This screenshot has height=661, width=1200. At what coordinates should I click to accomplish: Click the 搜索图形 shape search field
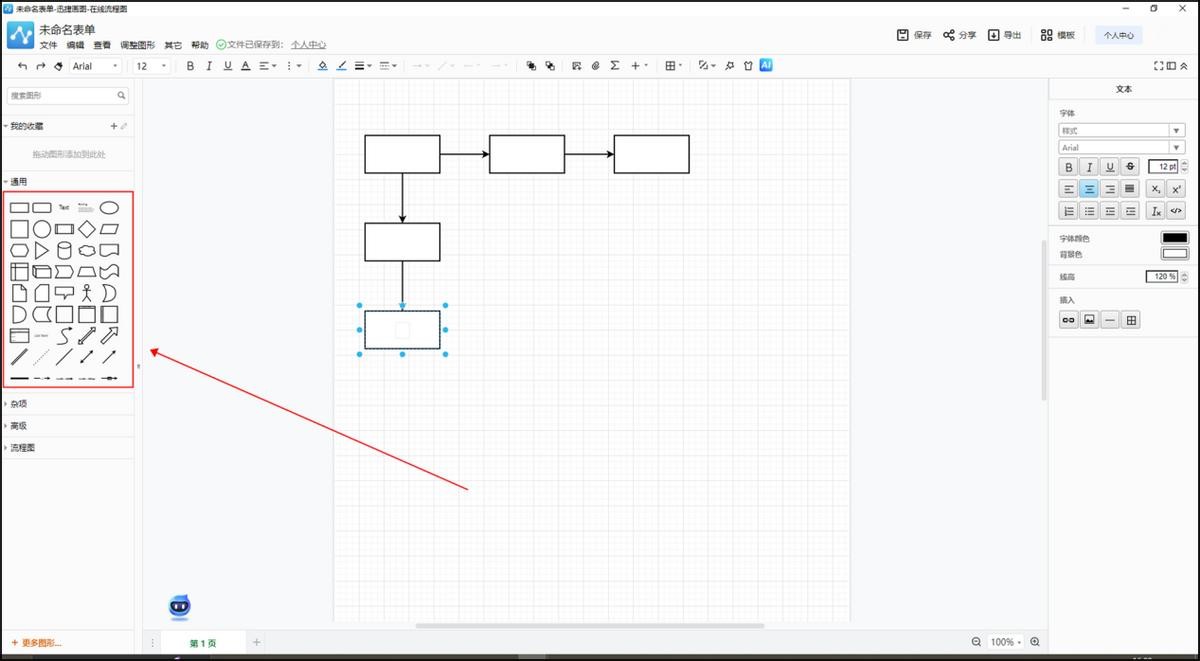(x=62, y=96)
